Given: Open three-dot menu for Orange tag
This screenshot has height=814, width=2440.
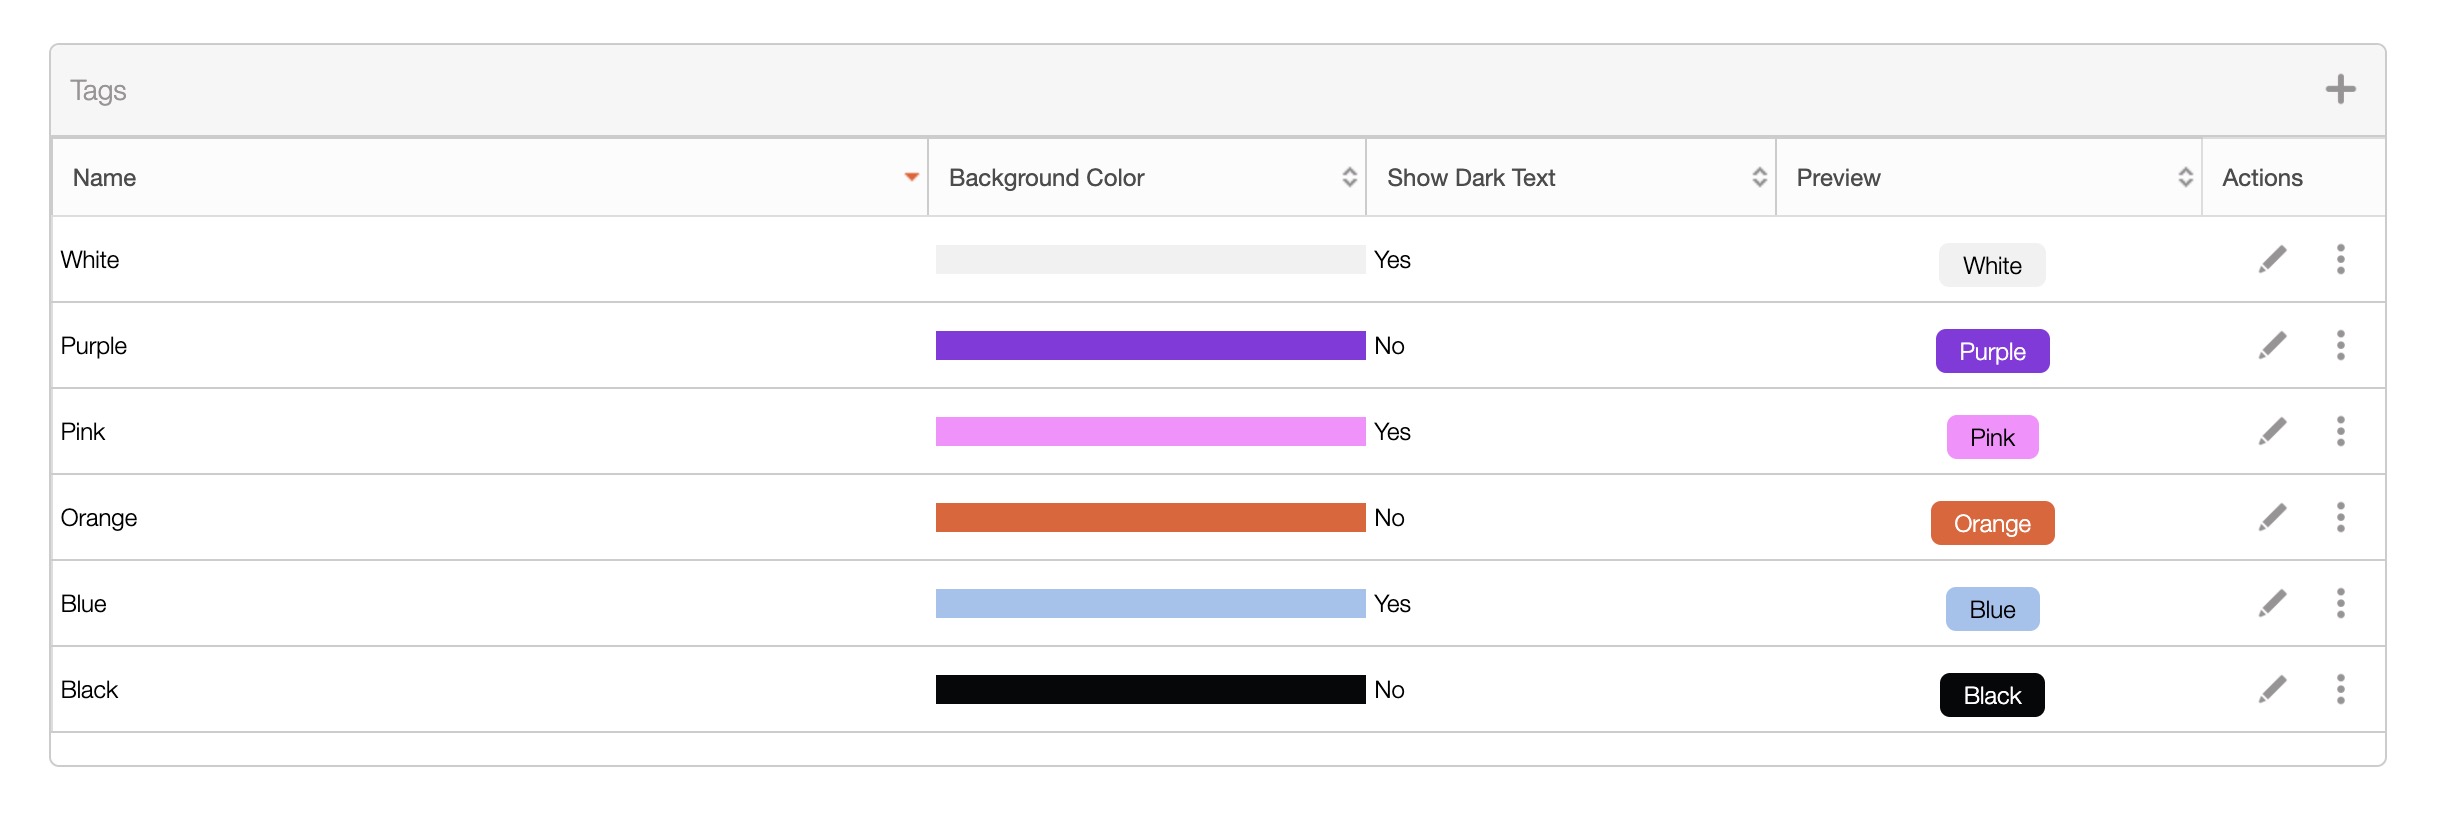Looking at the screenshot, I should click(x=2340, y=518).
